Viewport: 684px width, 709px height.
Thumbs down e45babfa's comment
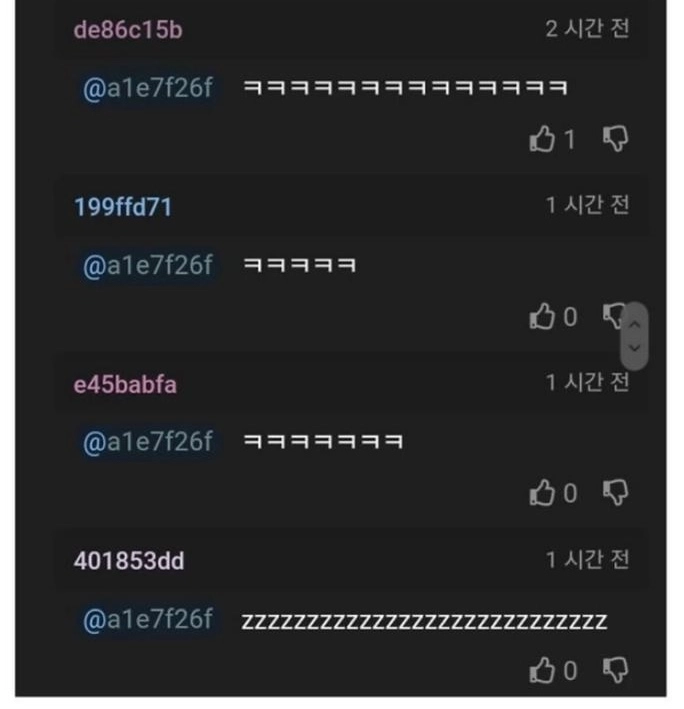(615, 492)
